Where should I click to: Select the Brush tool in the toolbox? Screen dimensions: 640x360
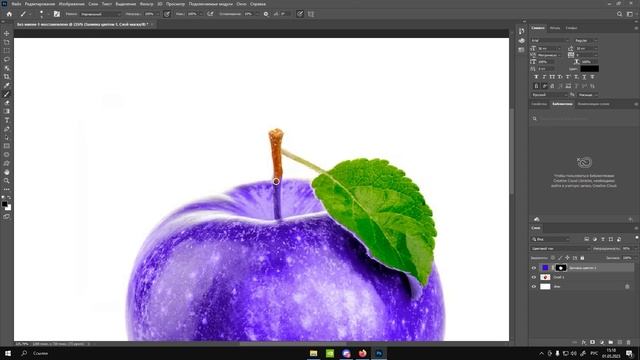point(7,94)
